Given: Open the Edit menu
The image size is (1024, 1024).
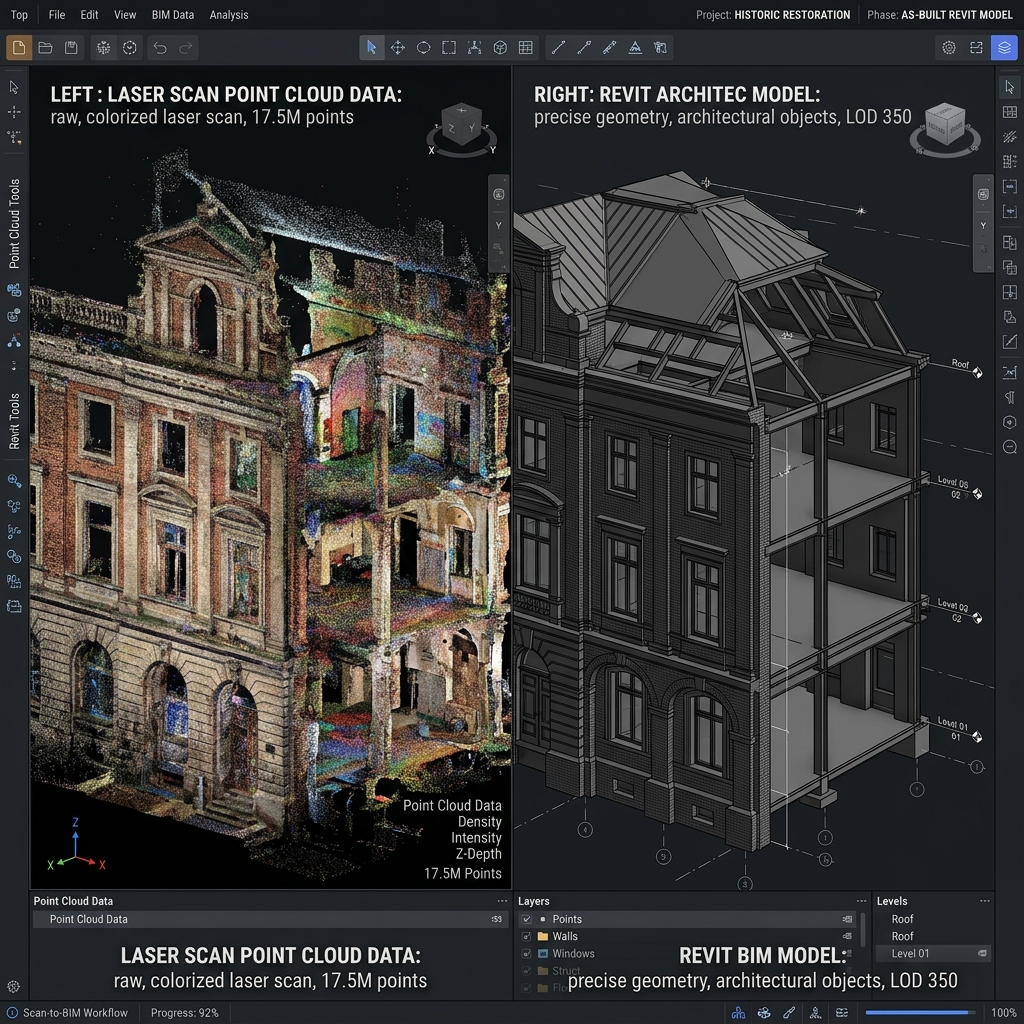Looking at the screenshot, I should tap(89, 14).
